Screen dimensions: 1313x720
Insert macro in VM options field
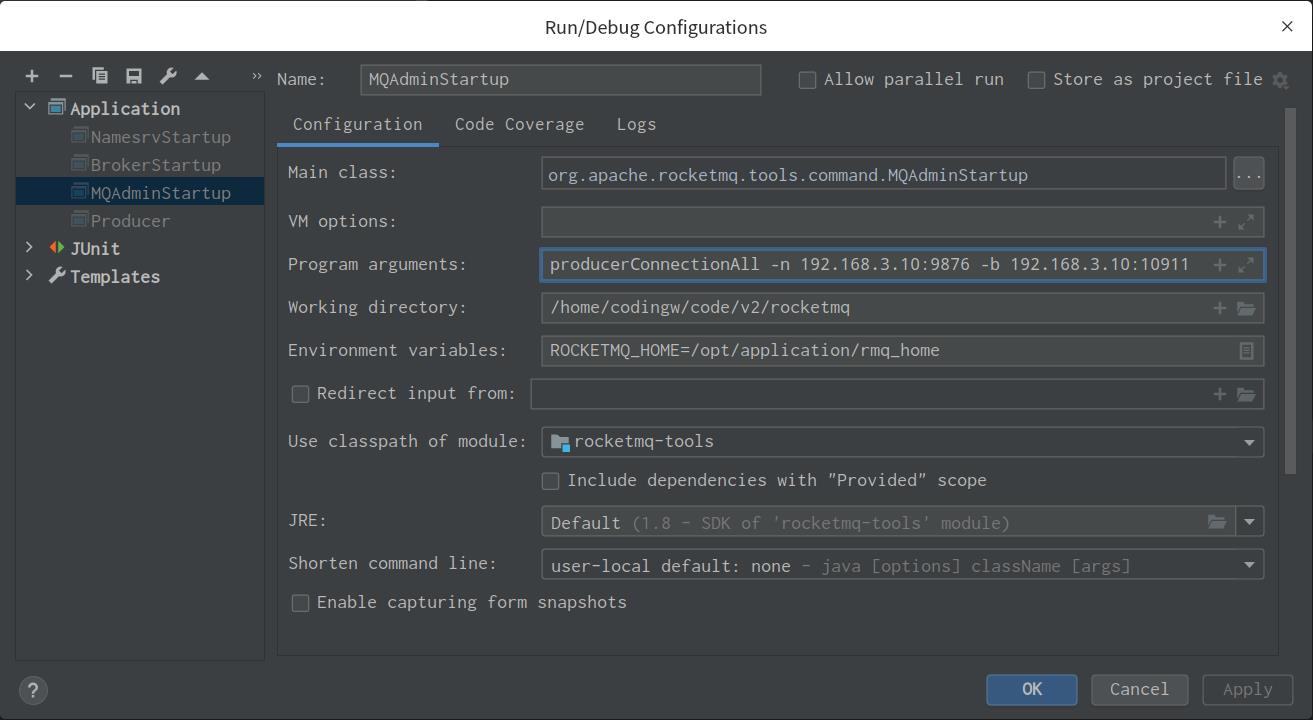1220,222
